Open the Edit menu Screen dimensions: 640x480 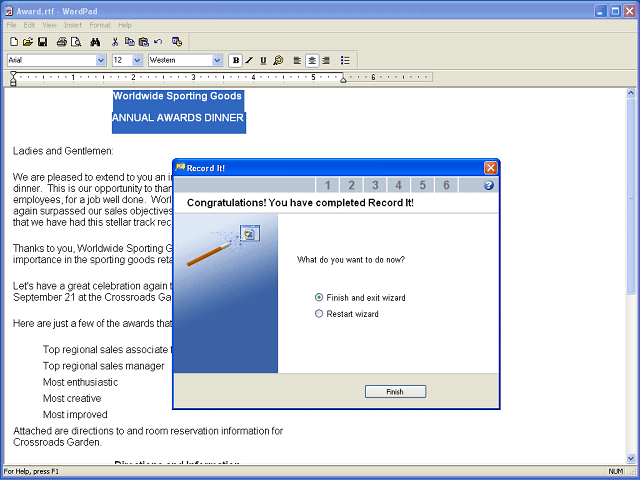click(29, 25)
